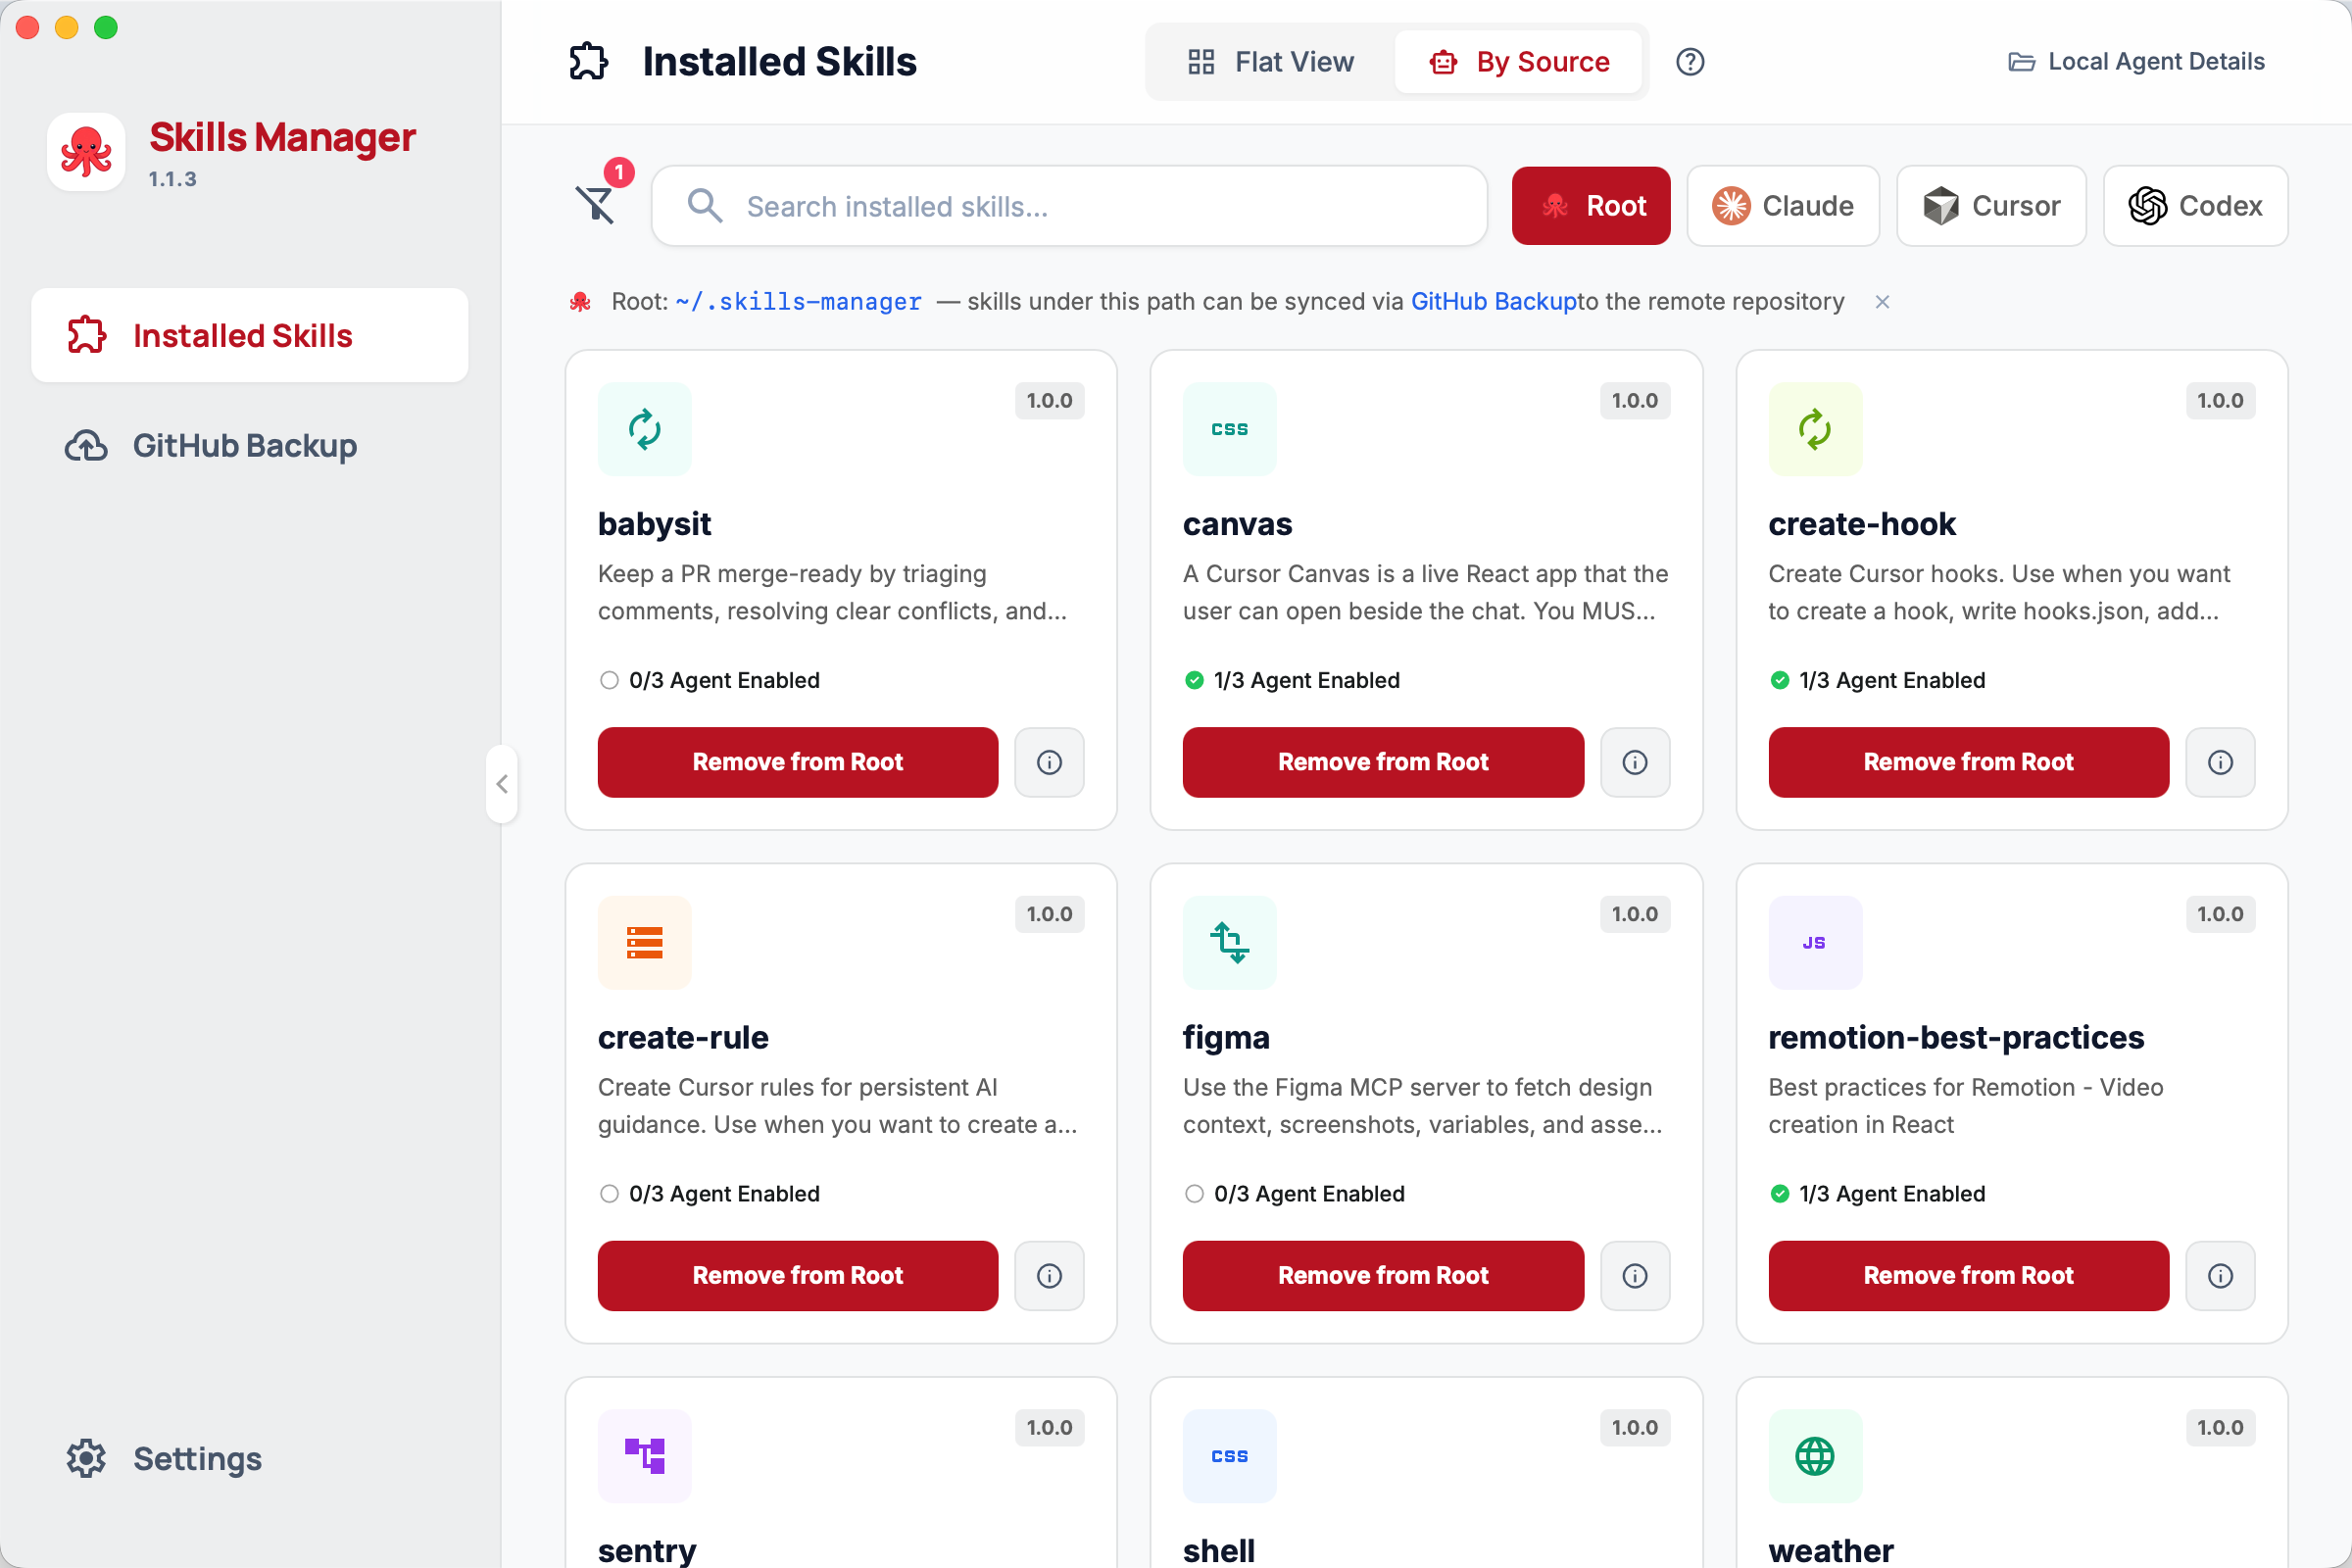Toggle the Codex agent filter
Screen dimensions: 2352x1568
(x=2195, y=206)
